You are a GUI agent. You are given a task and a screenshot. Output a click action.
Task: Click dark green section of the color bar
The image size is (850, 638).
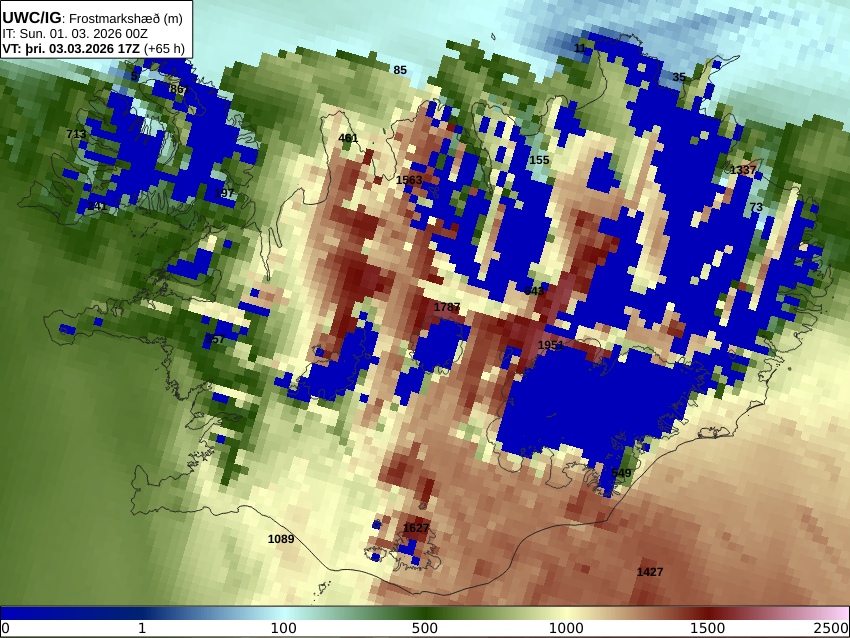(424, 613)
